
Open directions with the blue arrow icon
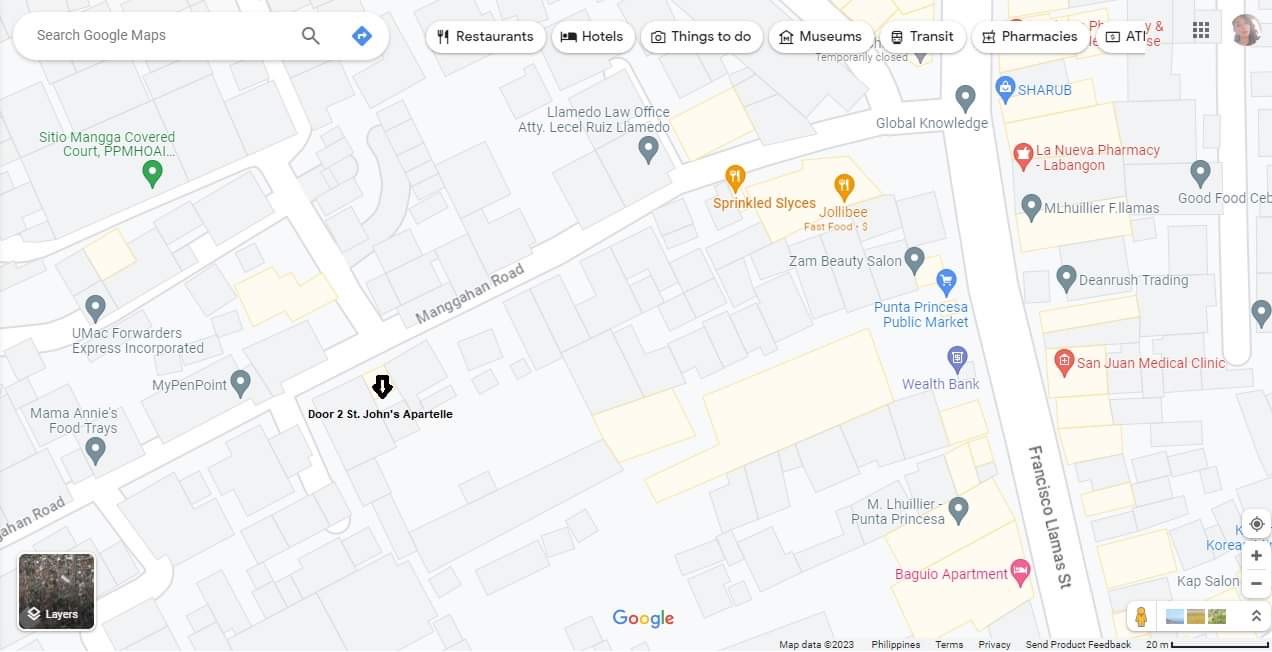[x=362, y=36]
